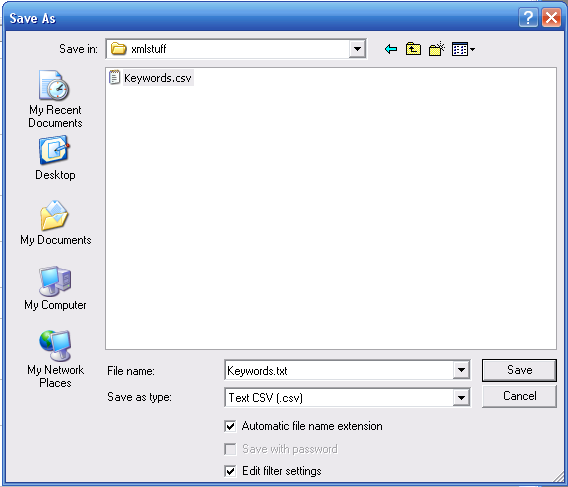Open the My Documents location
The image size is (568, 487).
point(55,223)
